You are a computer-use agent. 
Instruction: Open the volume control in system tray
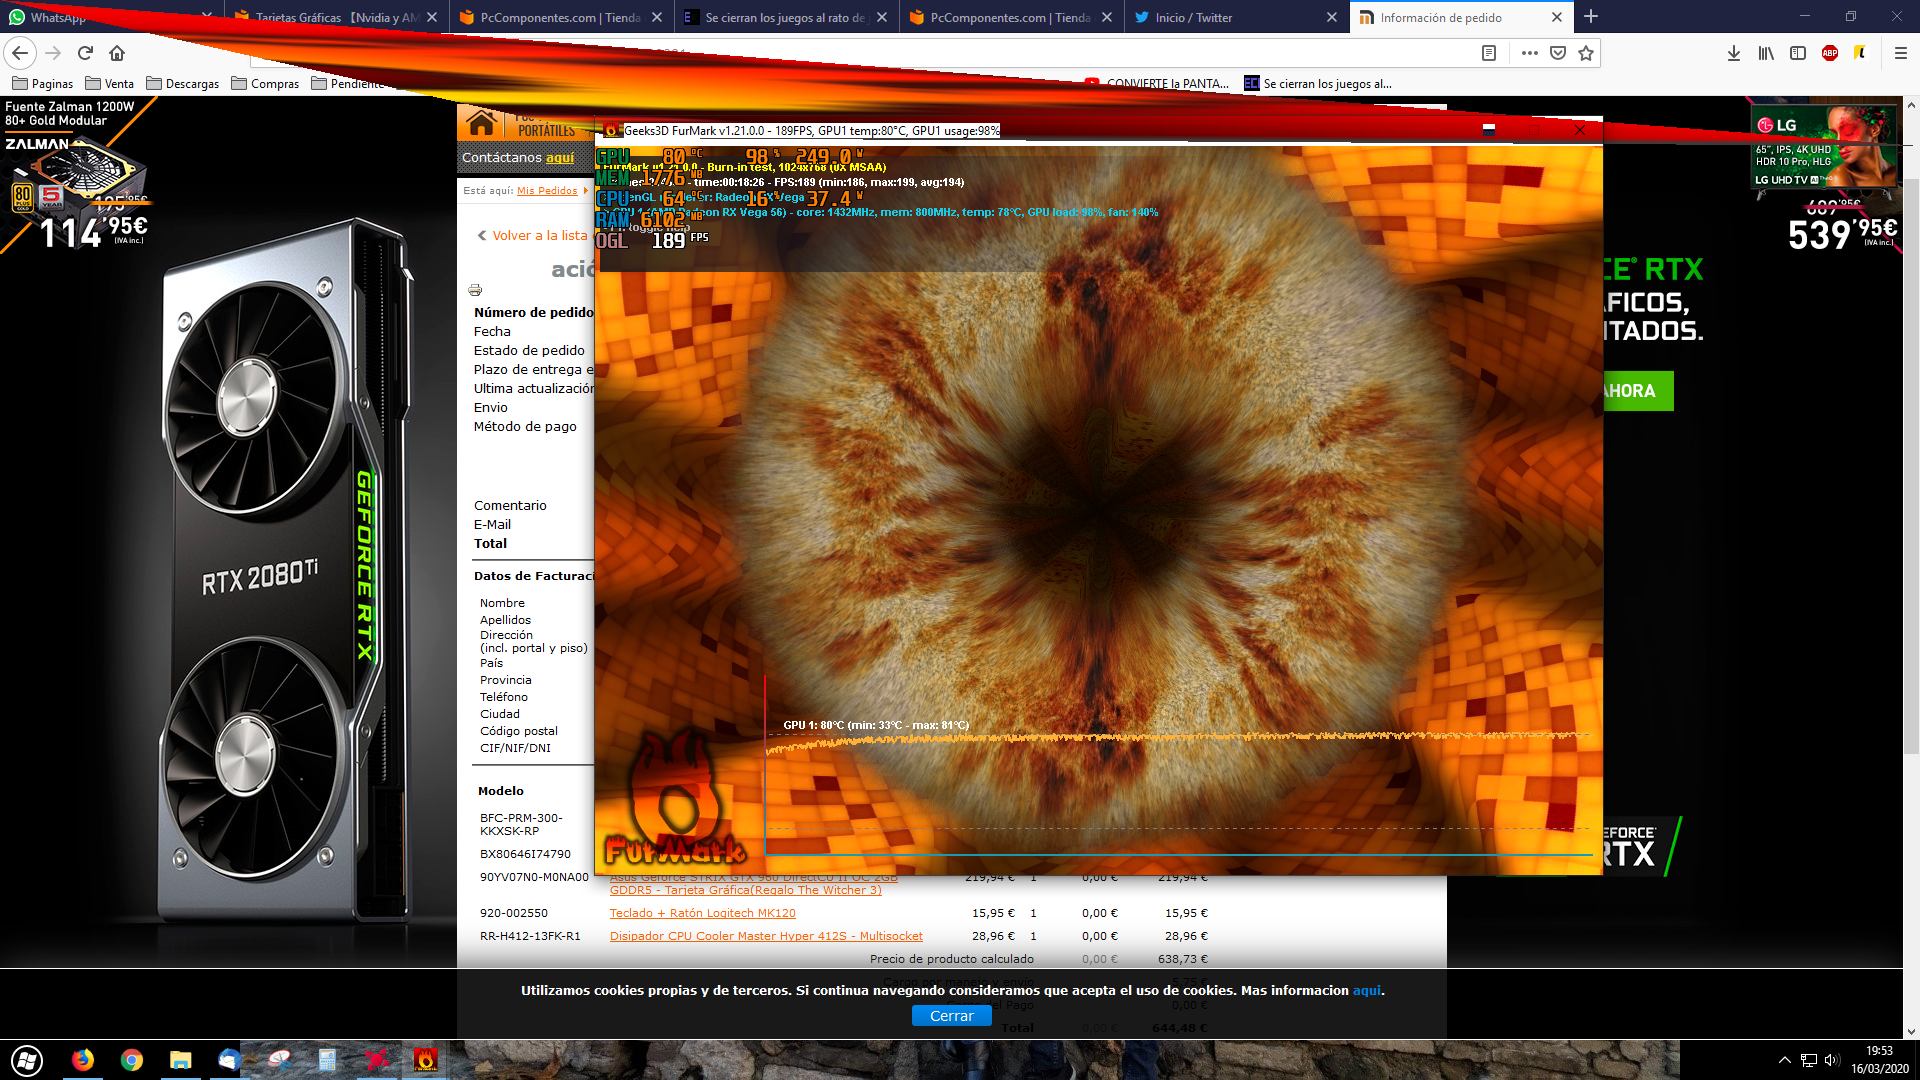[1832, 1060]
